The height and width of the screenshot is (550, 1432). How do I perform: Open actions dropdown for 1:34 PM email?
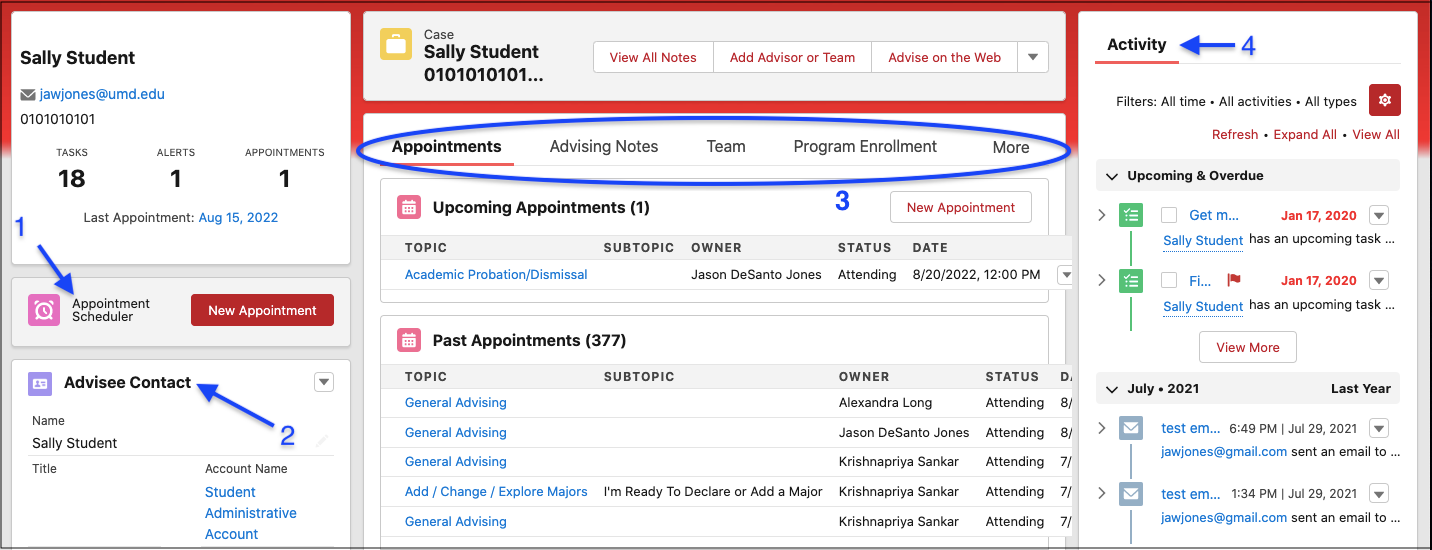[x=1379, y=494]
